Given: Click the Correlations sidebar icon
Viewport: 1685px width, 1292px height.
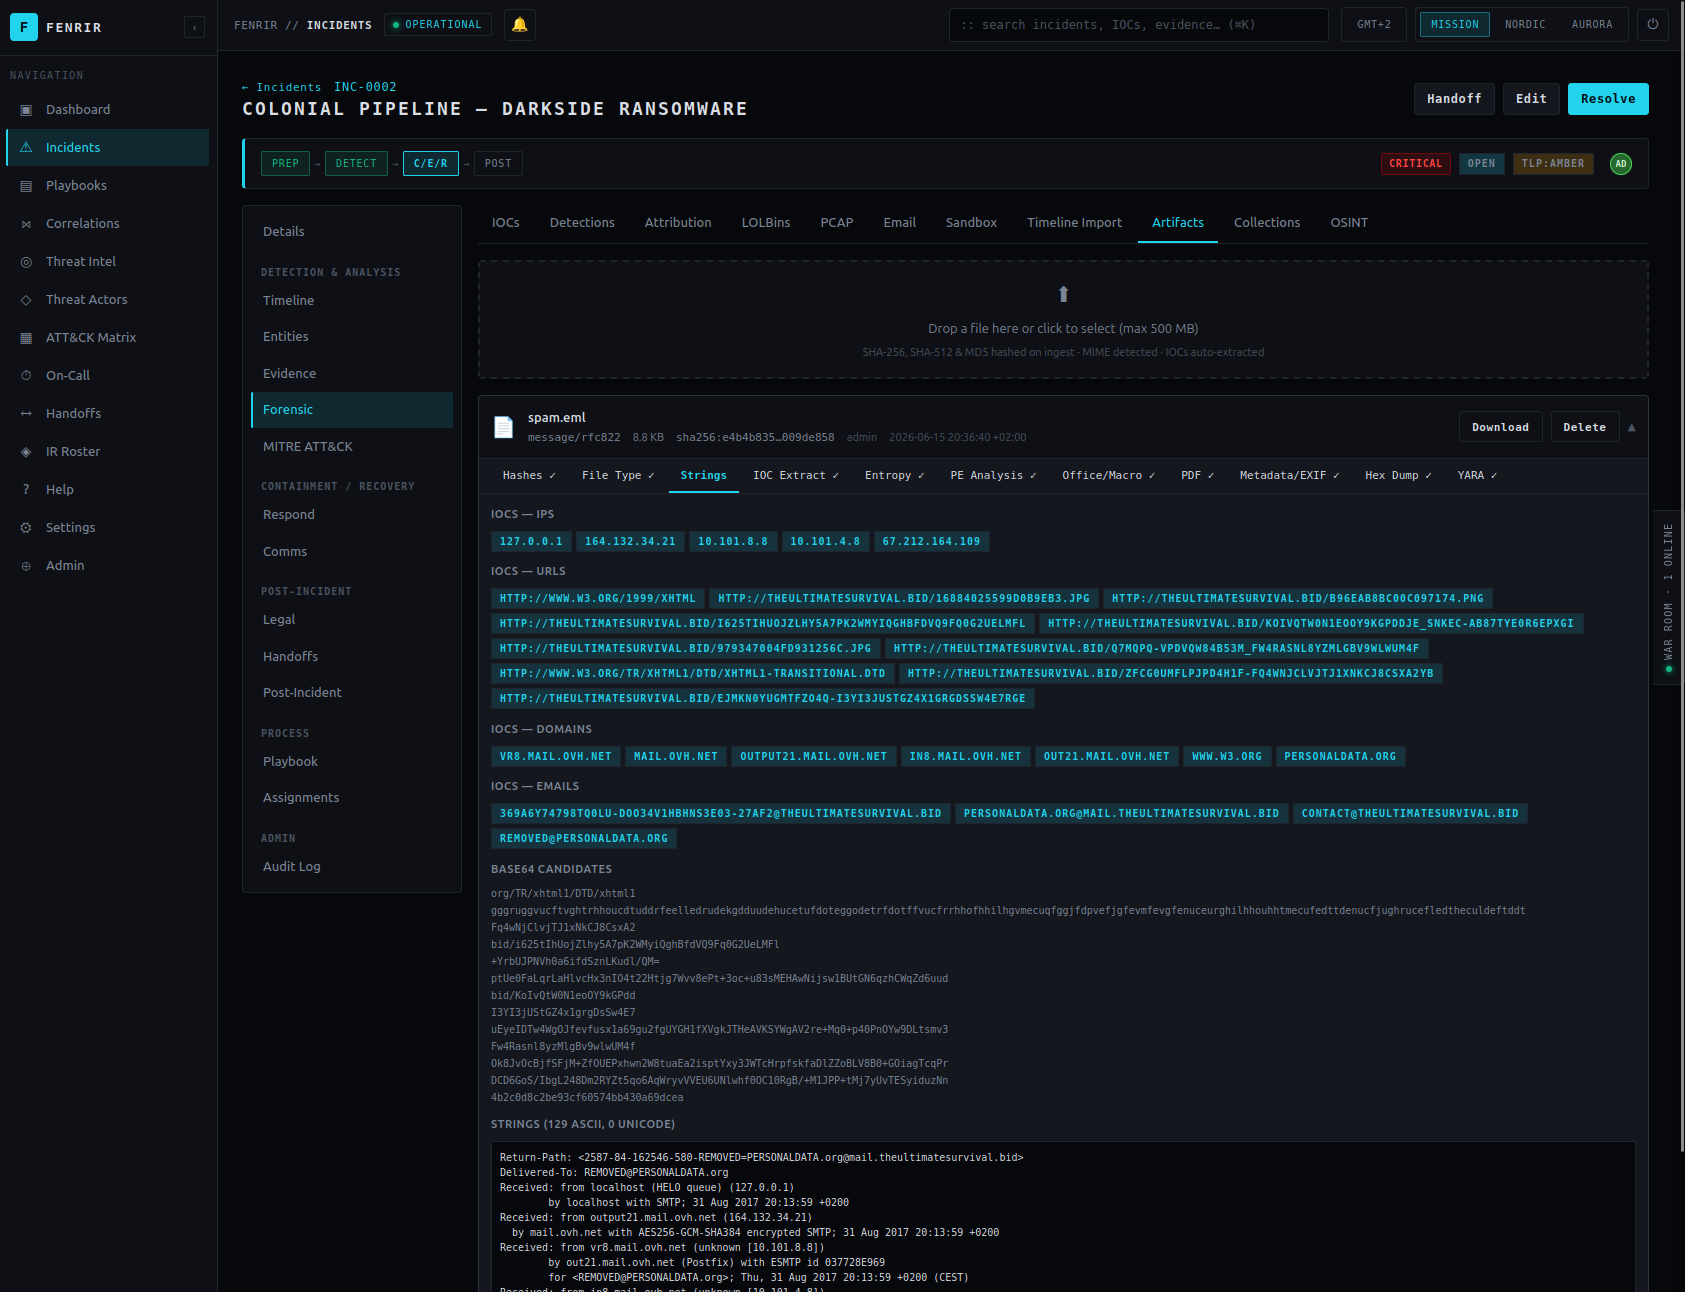Looking at the screenshot, I should point(26,224).
